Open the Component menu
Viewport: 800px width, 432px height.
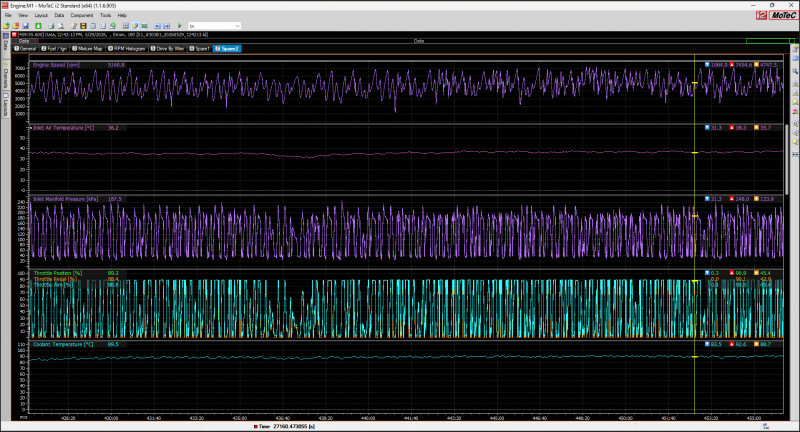[x=82, y=15]
